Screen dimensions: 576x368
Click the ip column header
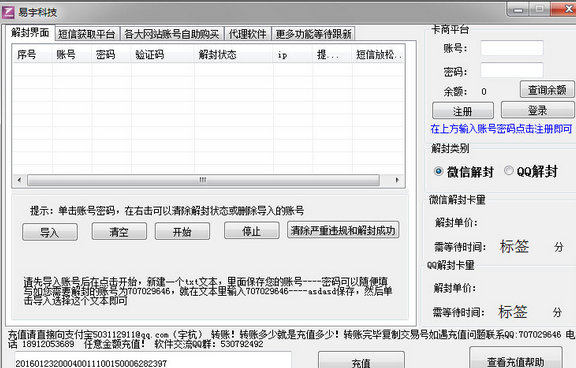pyautogui.click(x=293, y=55)
